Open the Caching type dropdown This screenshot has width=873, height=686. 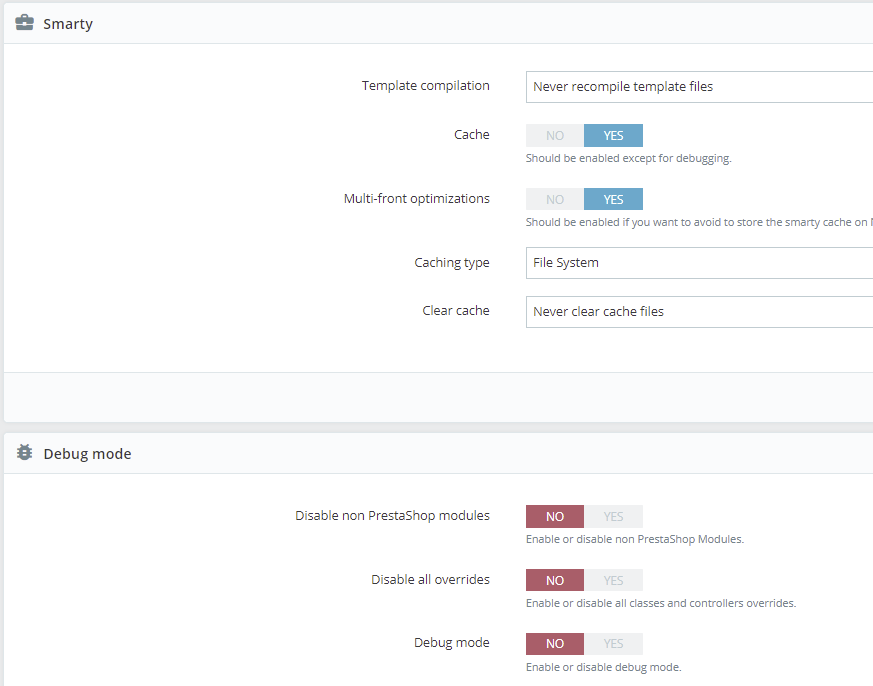[698, 263]
